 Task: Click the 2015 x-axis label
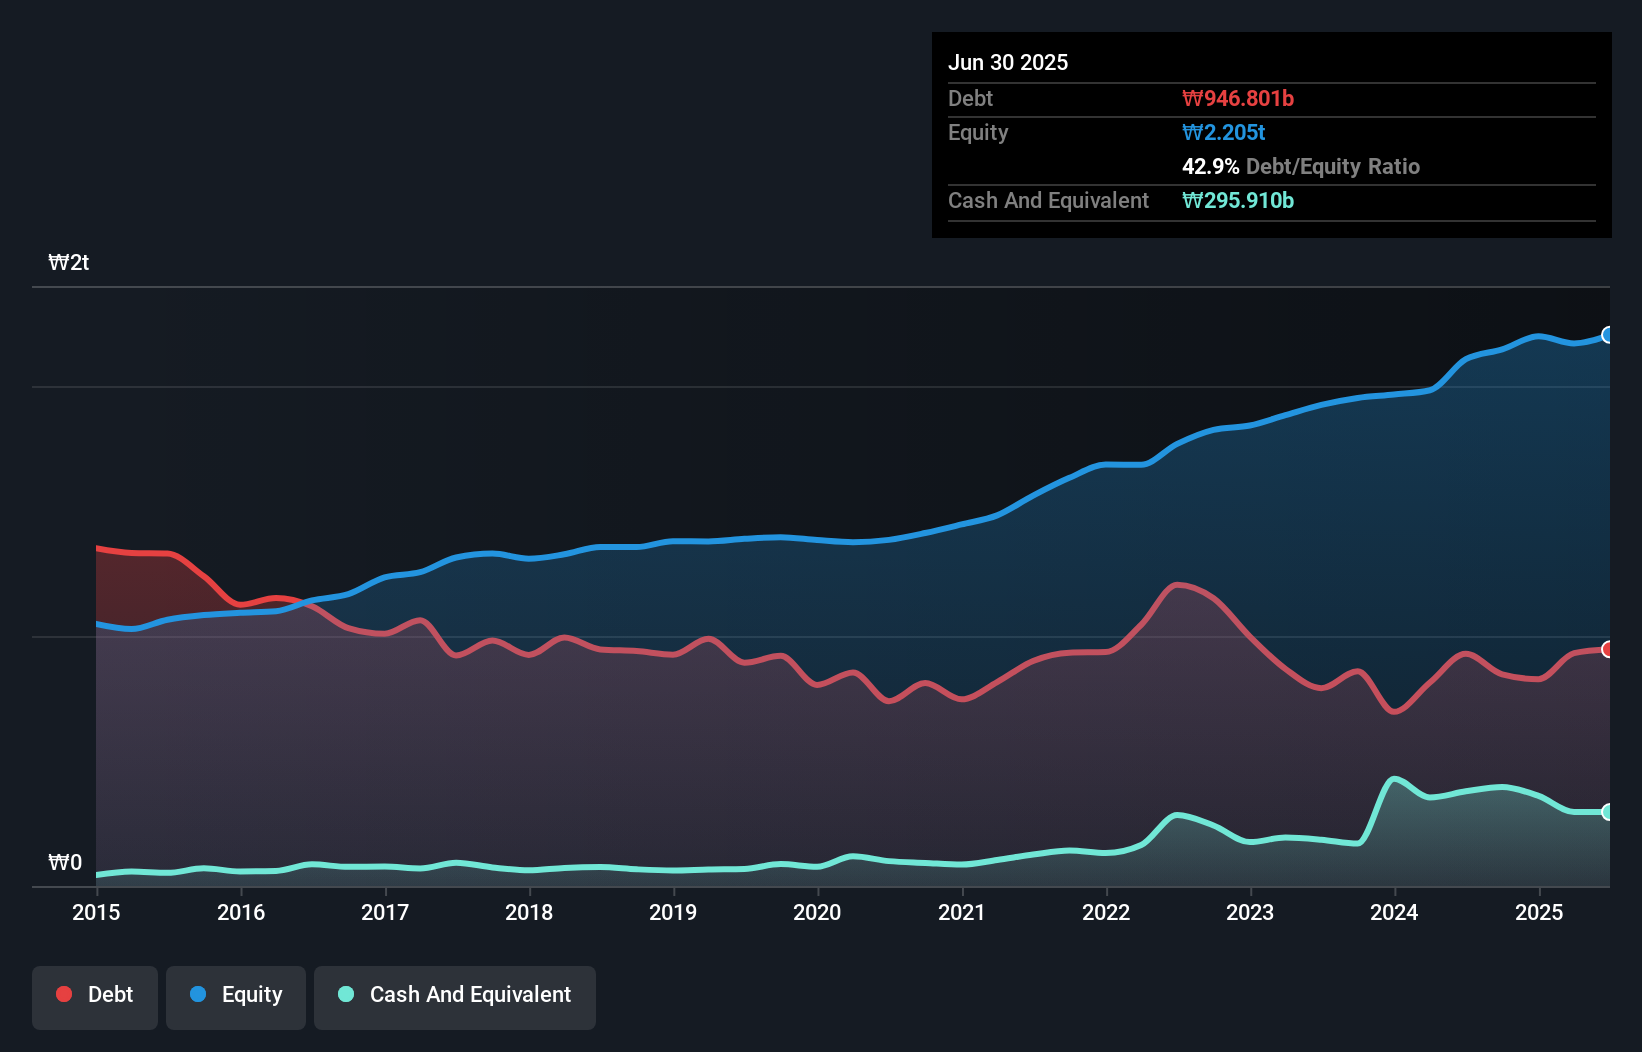pos(96,912)
